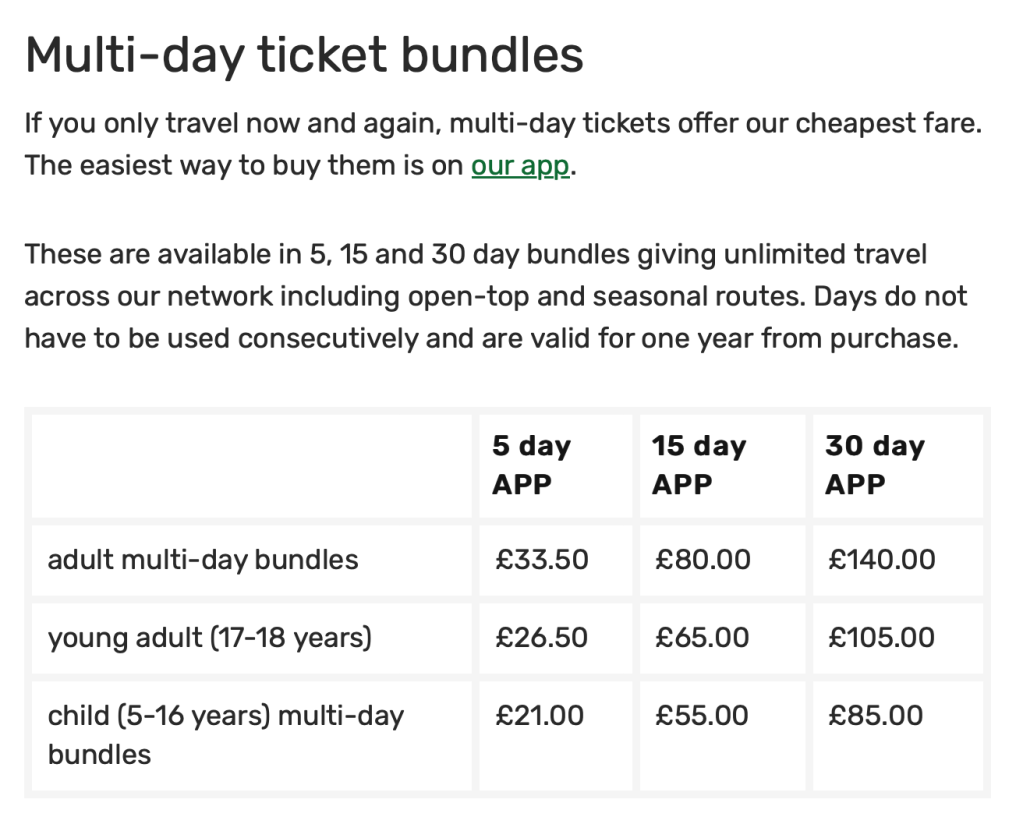Click the child 5 day price £21.00
Screen dimensions: 1023x817
click(540, 715)
